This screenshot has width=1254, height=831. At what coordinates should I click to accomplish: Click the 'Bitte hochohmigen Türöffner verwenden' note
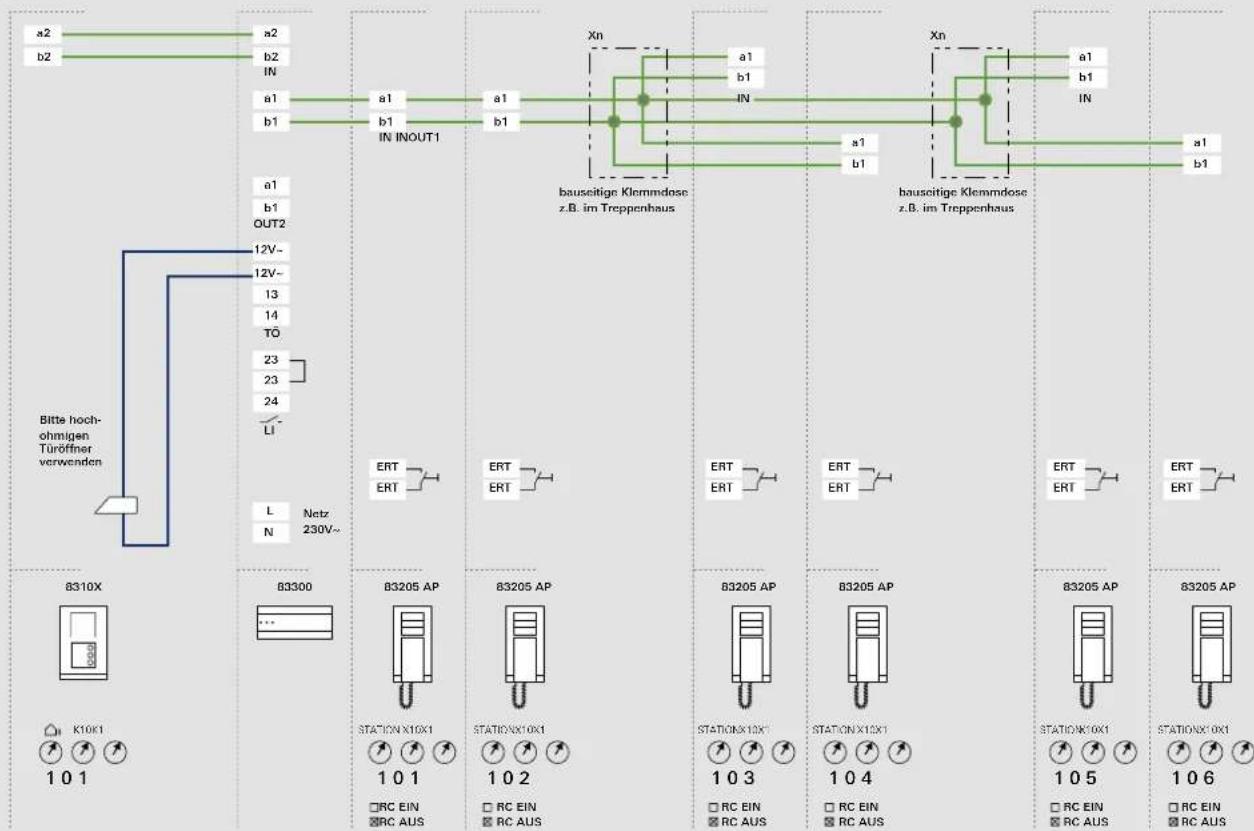point(71,441)
